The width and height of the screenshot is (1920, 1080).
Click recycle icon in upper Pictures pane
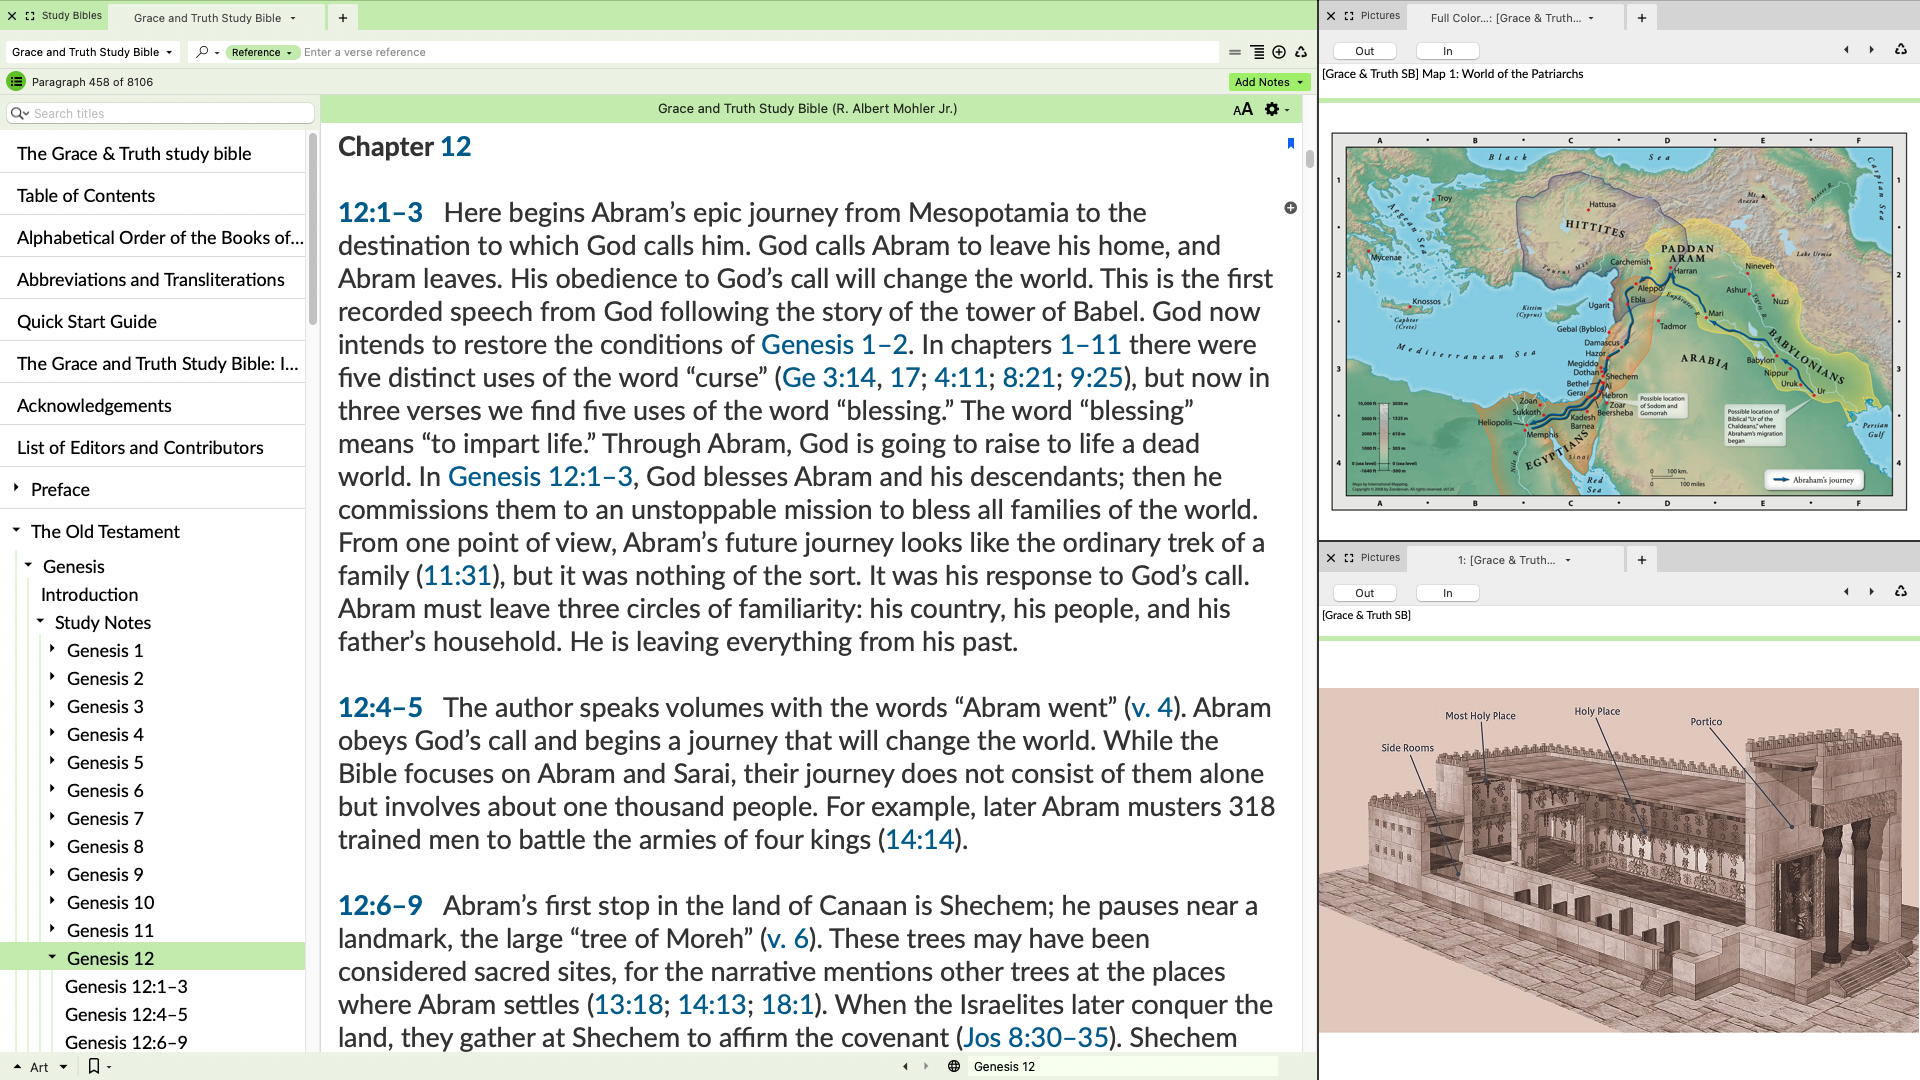tap(1901, 50)
